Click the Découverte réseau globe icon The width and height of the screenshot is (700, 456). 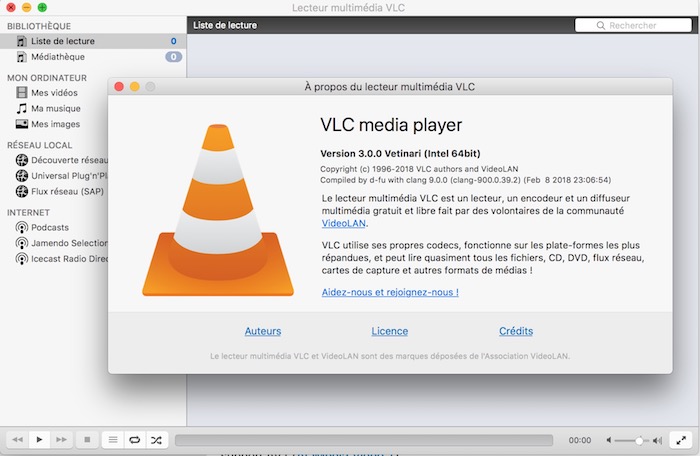21,160
